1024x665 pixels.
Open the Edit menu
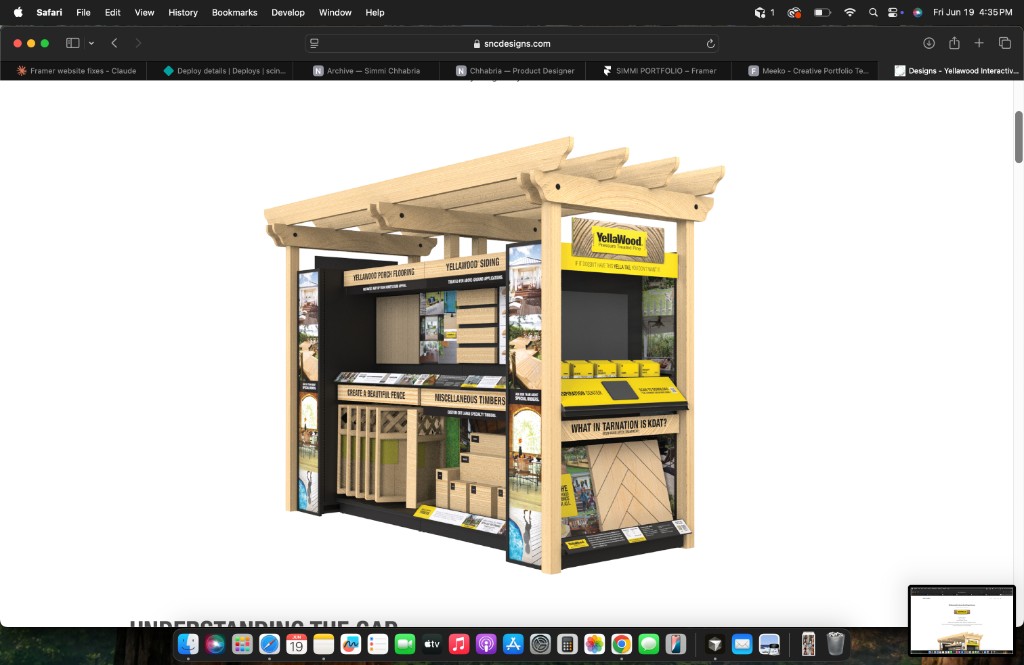(x=112, y=12)
